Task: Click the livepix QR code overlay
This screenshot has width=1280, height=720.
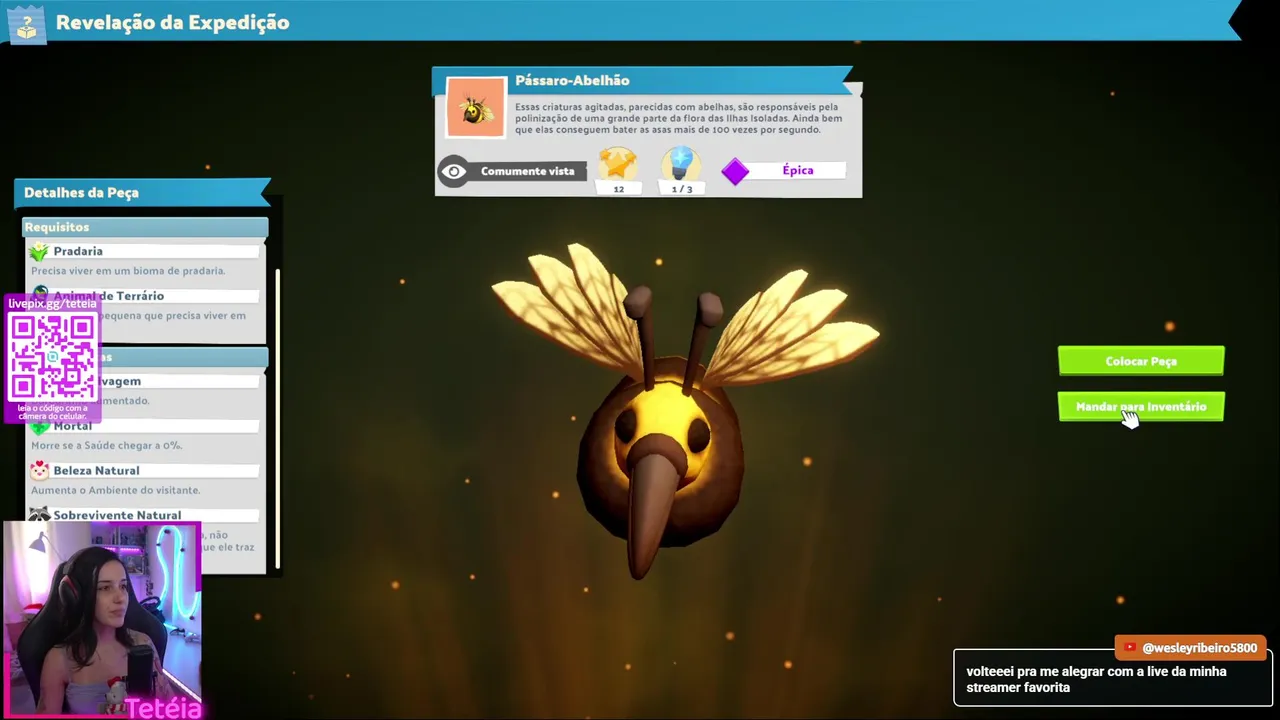Action: coord(53,357)
